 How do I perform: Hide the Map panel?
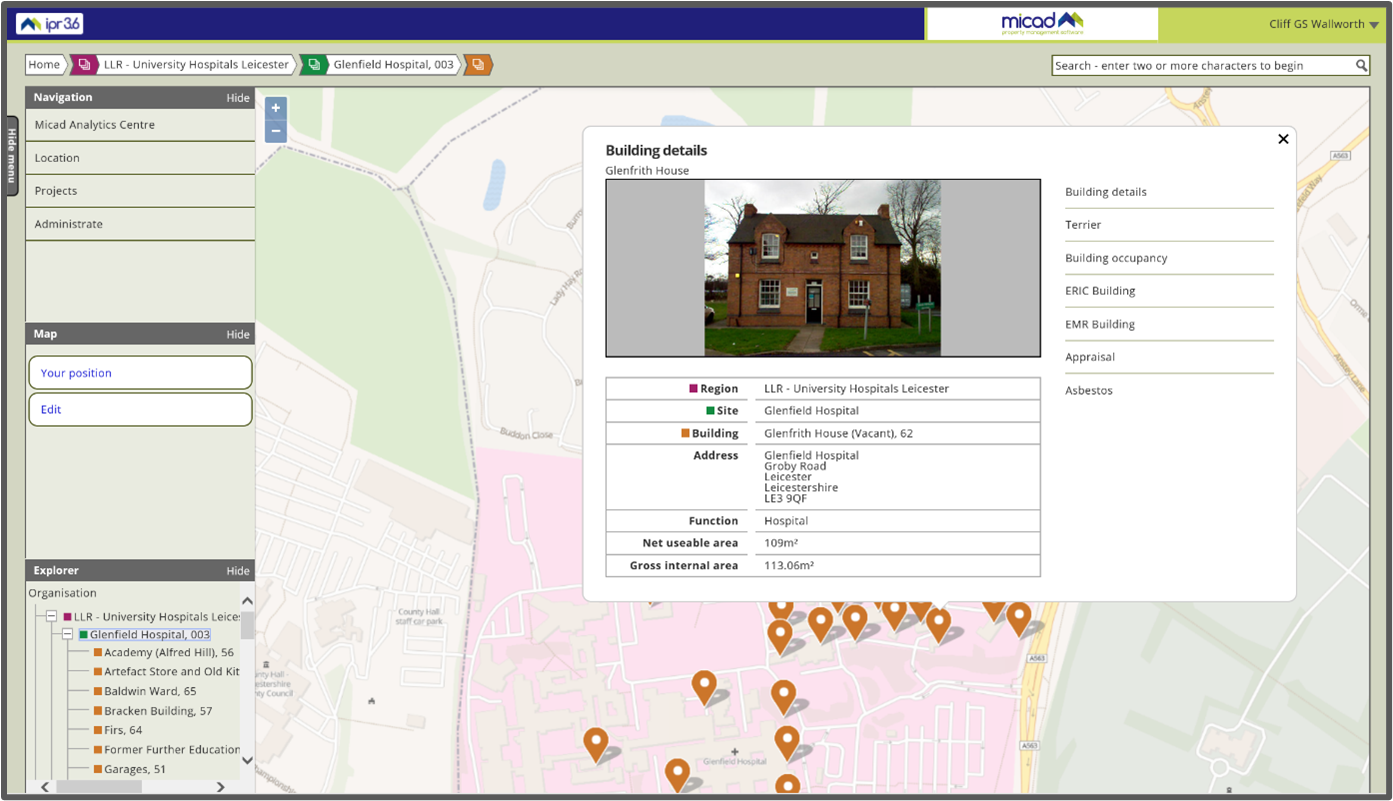click(x=238, y=334)
